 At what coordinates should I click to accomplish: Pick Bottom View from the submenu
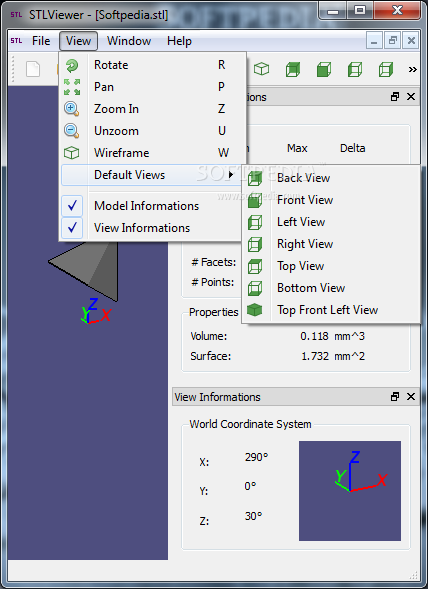point(331,288)
